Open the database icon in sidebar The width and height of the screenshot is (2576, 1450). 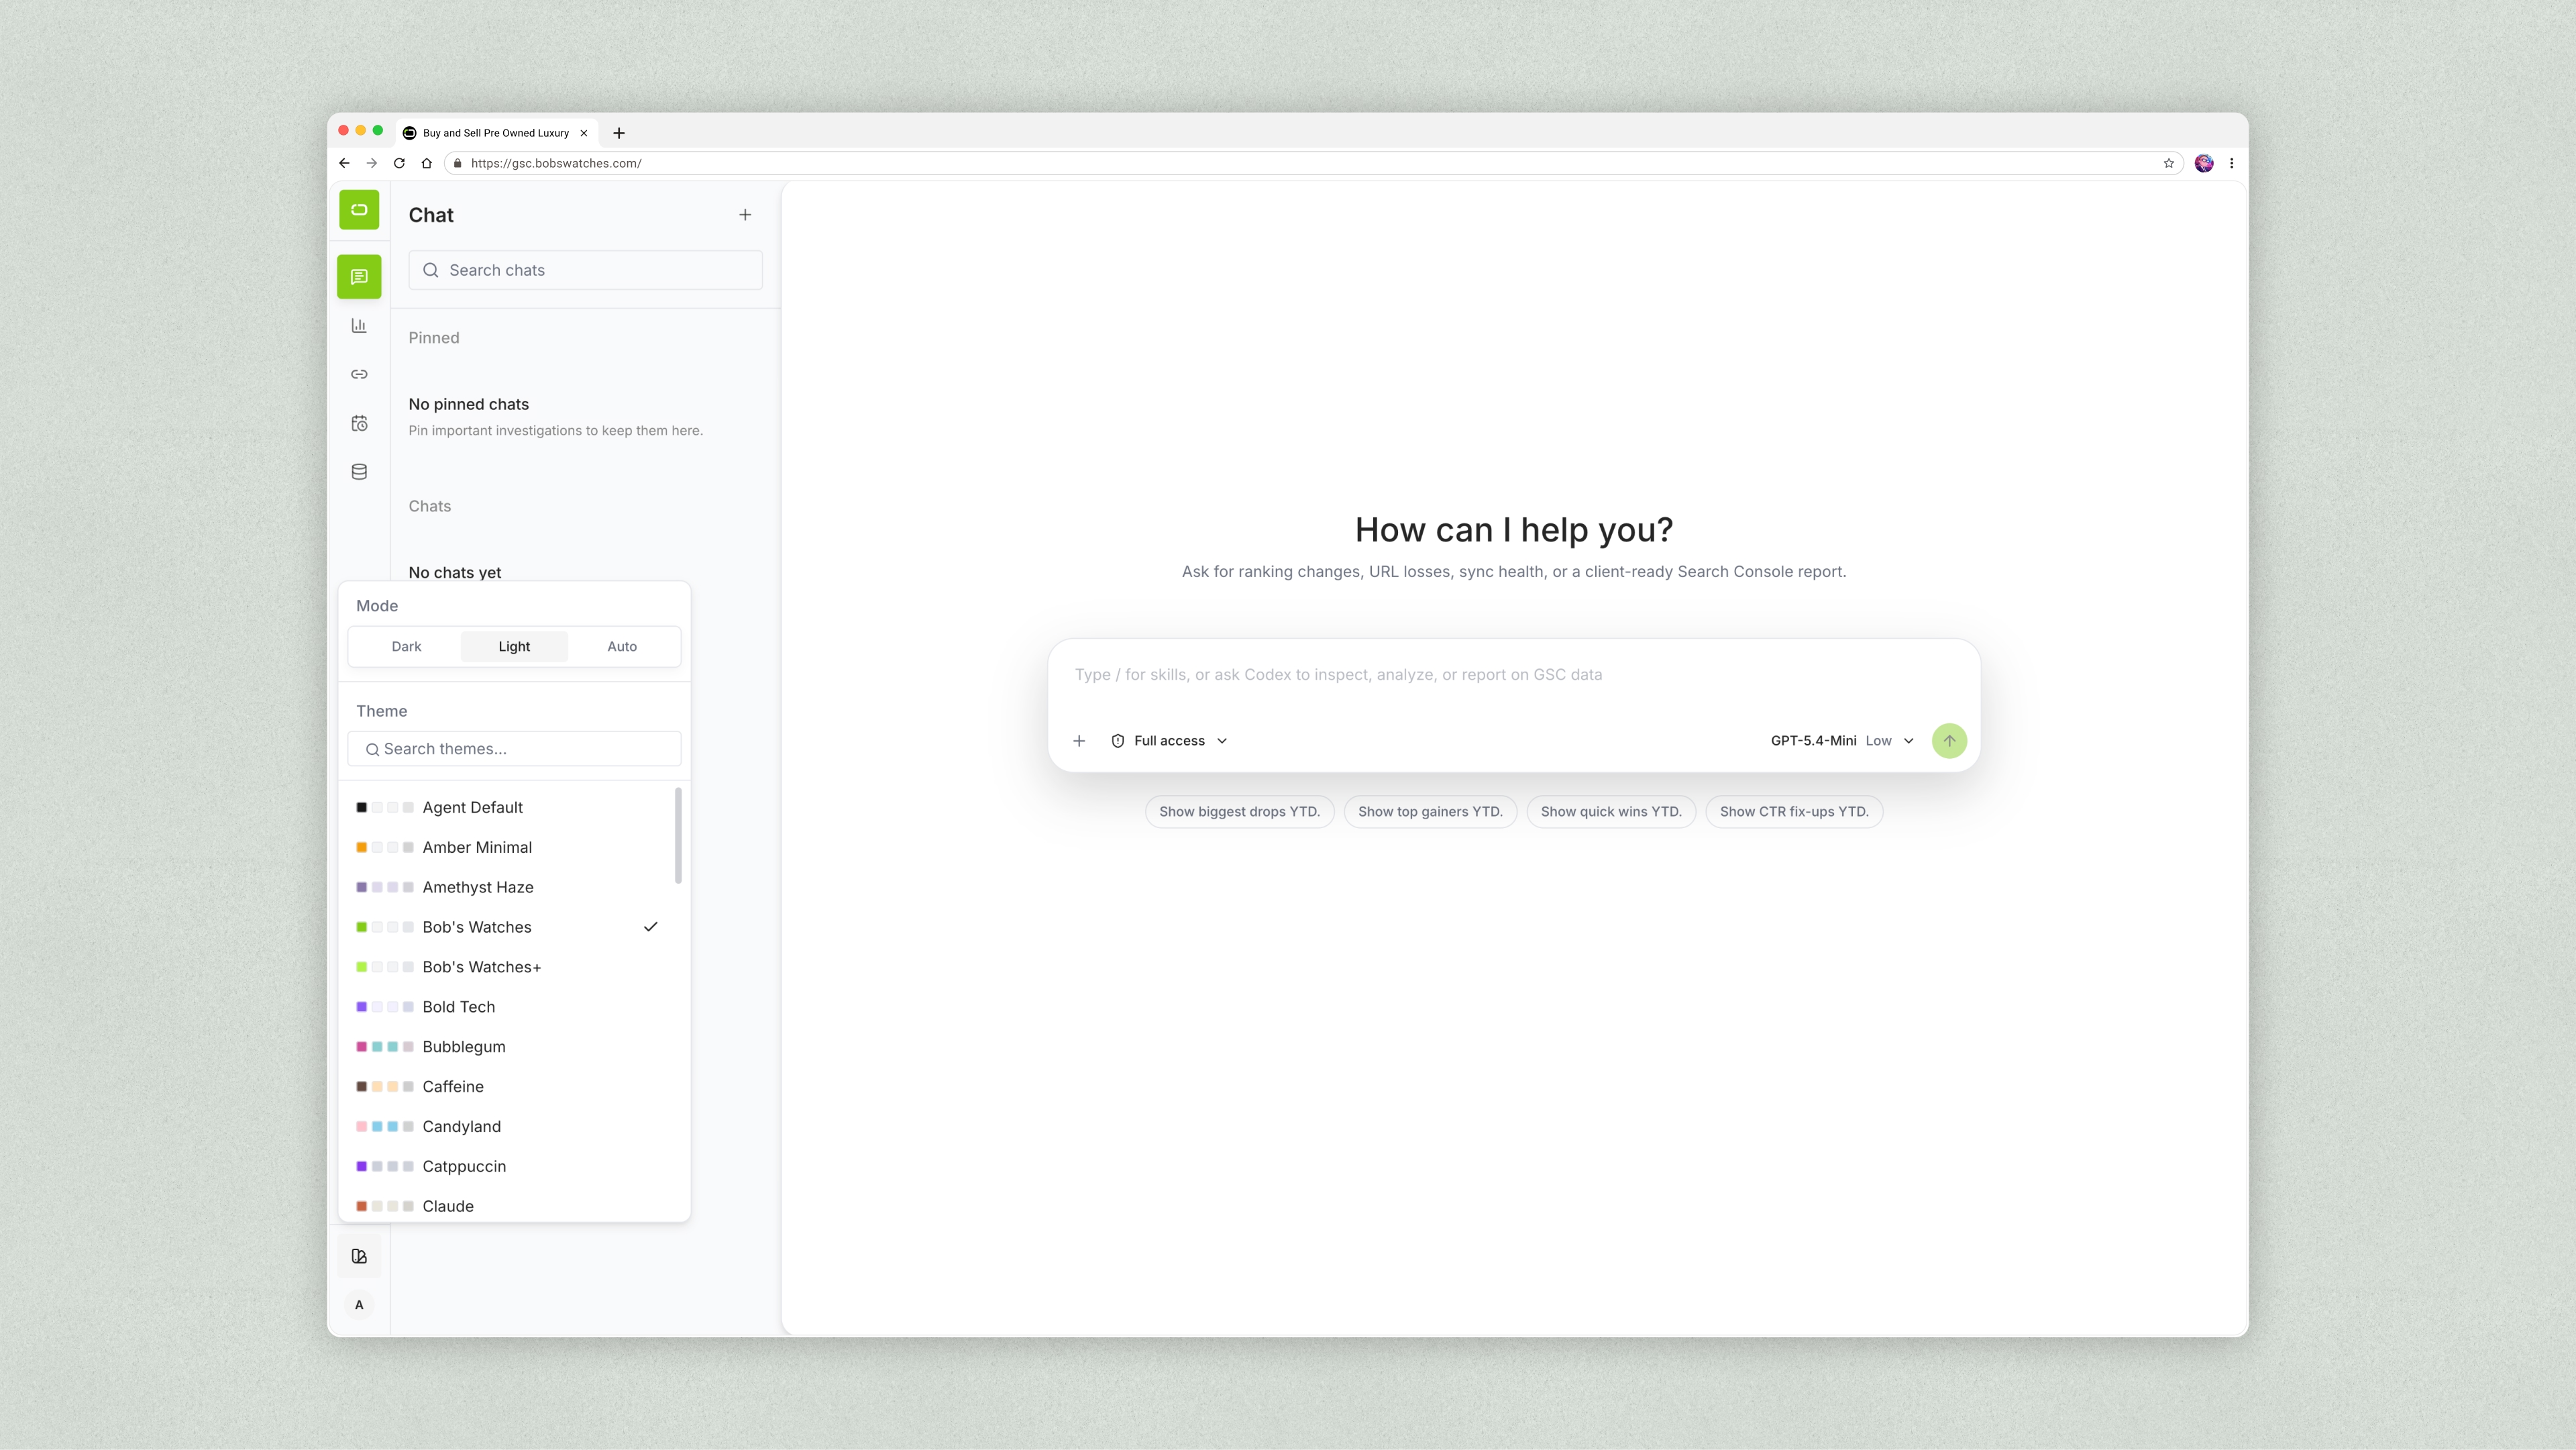click(x=359, y=472)
